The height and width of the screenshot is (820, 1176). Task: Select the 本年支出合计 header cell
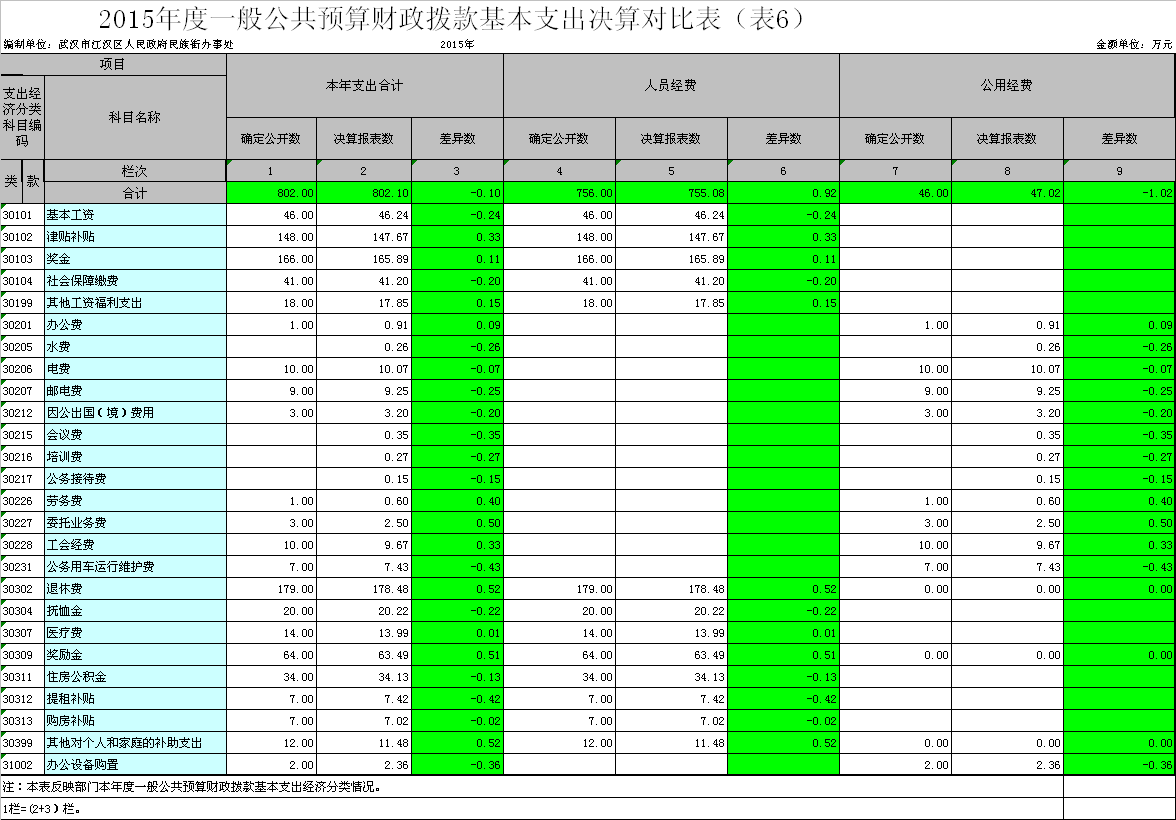click(x=364, y=86)
